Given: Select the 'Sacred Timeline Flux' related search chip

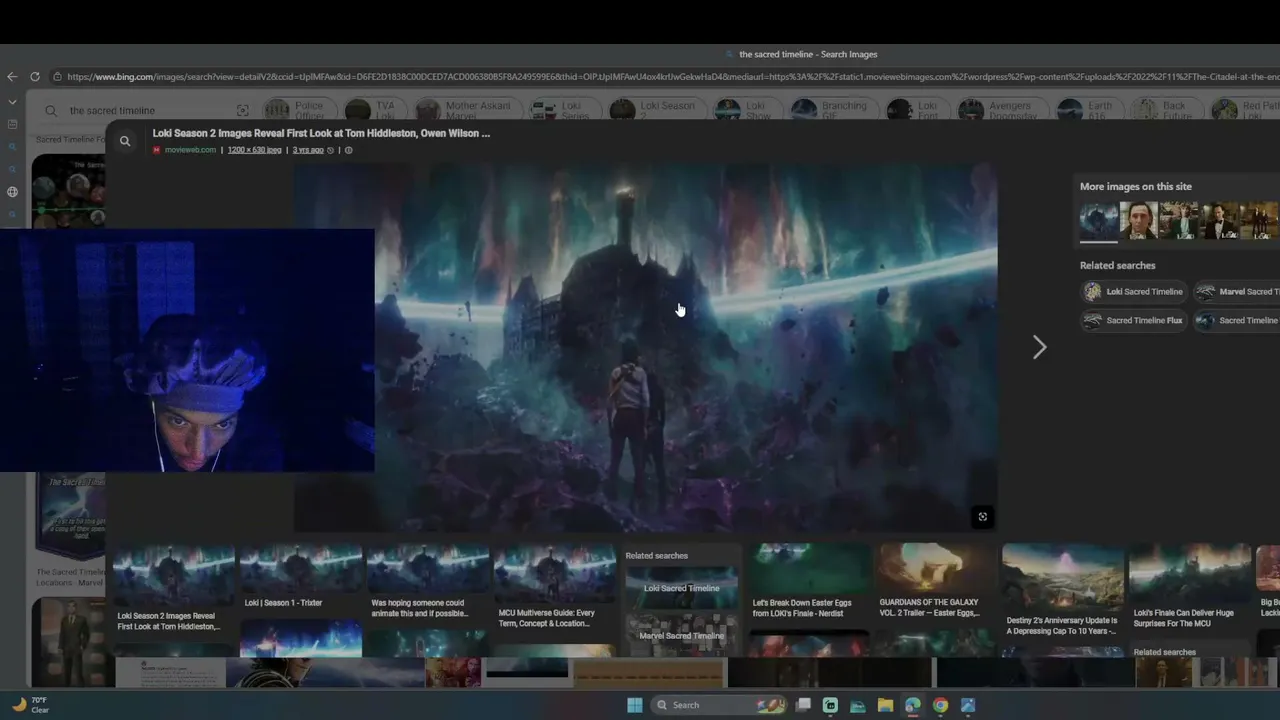Looking at the screenshot, I should 1134,321.
